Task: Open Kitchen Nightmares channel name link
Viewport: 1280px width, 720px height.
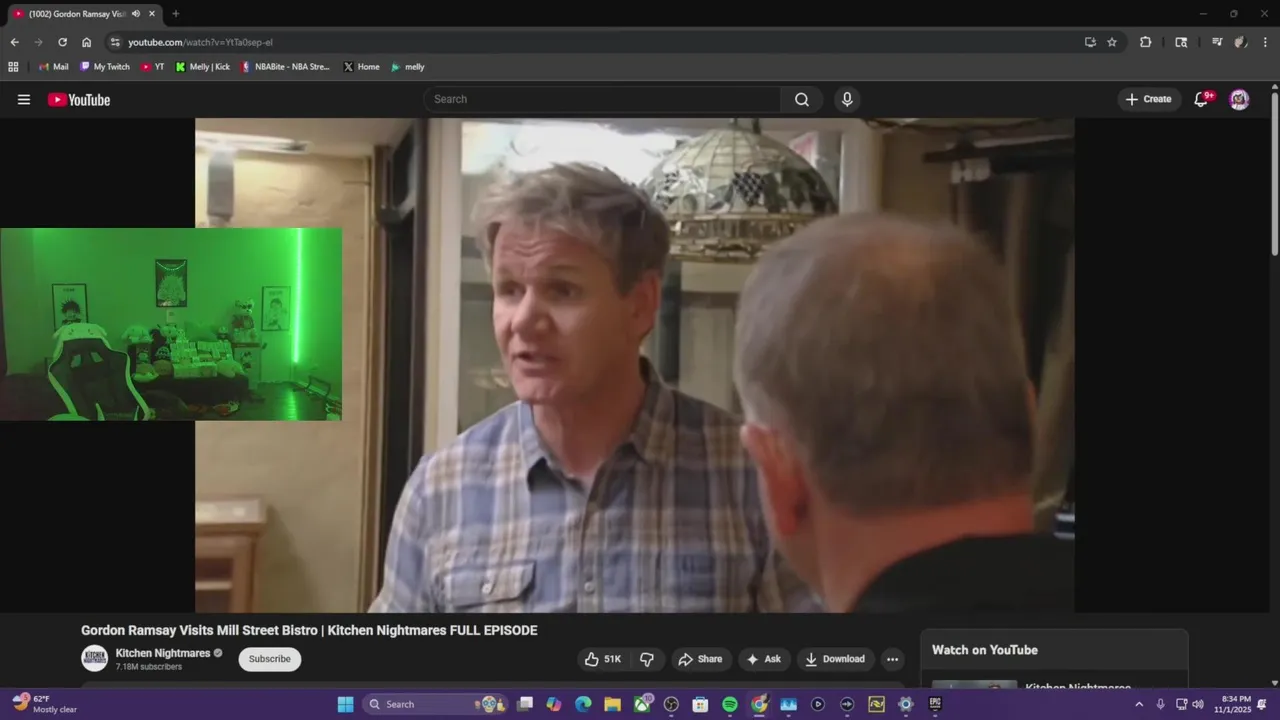Action: (x=163, y=653)
